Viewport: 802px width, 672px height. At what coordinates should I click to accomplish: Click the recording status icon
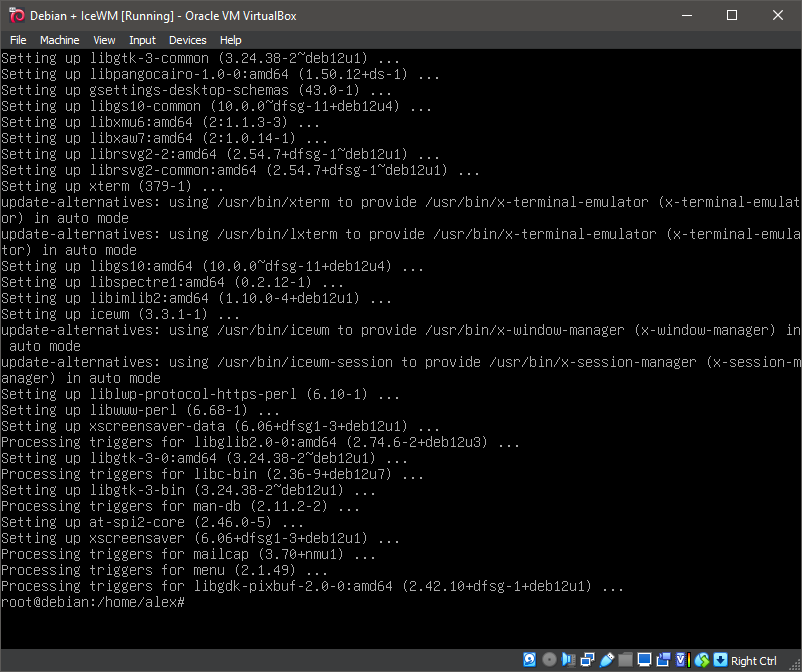click(x=664, y=660)
